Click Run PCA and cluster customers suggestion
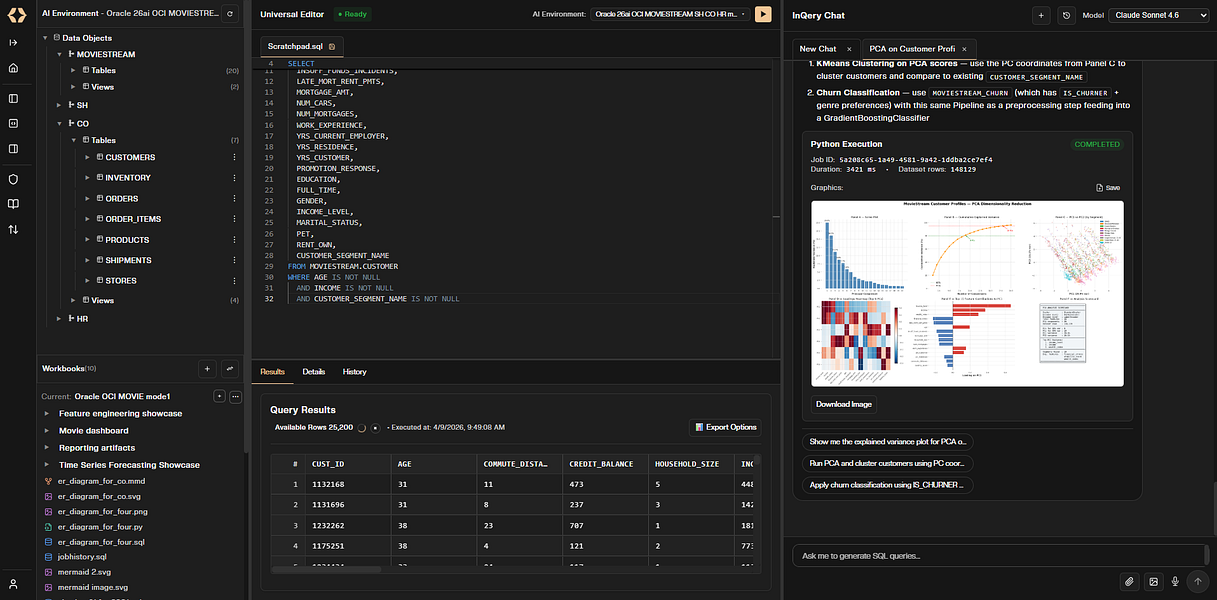 (887, 463)
